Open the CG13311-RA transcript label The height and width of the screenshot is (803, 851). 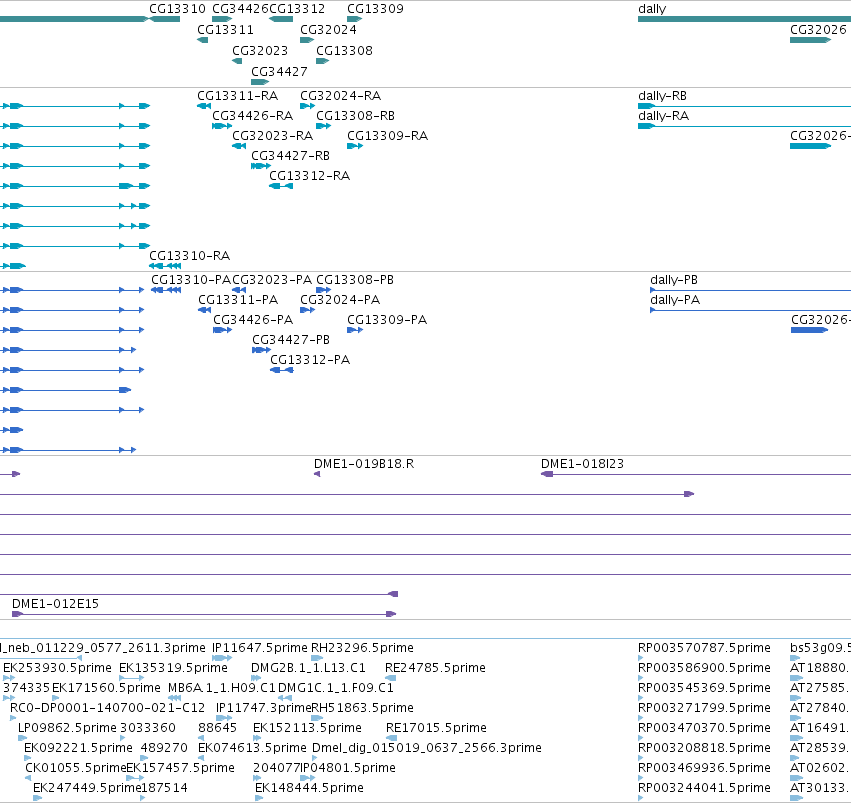click(x=237, y=95)
